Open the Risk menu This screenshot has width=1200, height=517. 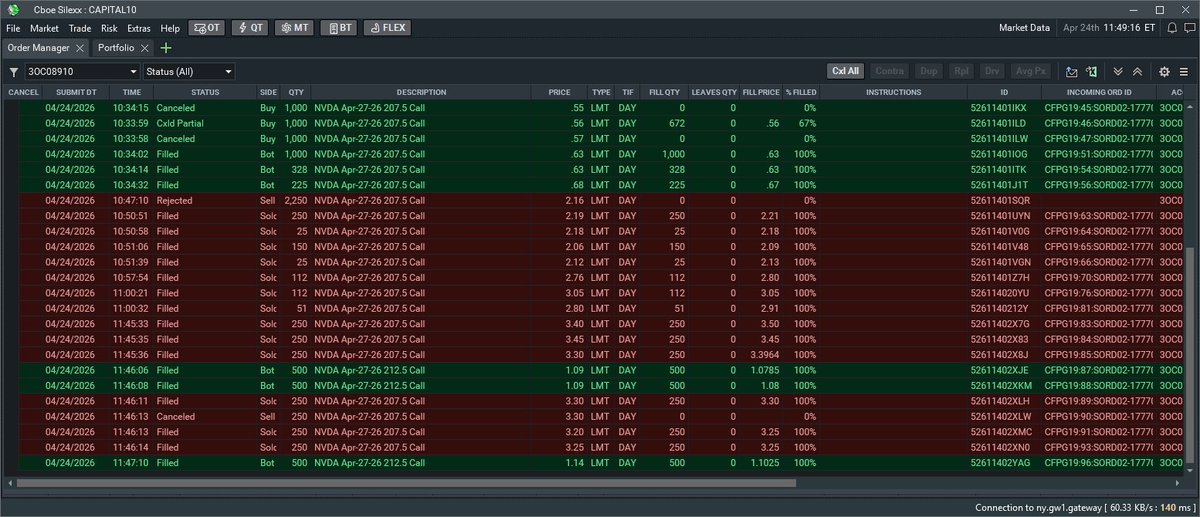tap(109, 28)
